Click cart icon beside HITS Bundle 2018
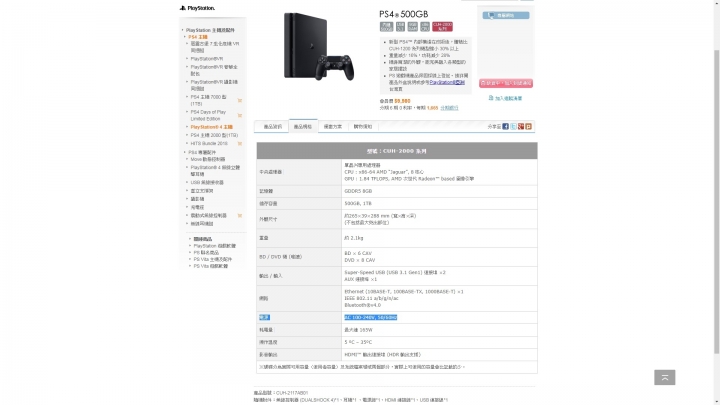 tap(240, 144)
